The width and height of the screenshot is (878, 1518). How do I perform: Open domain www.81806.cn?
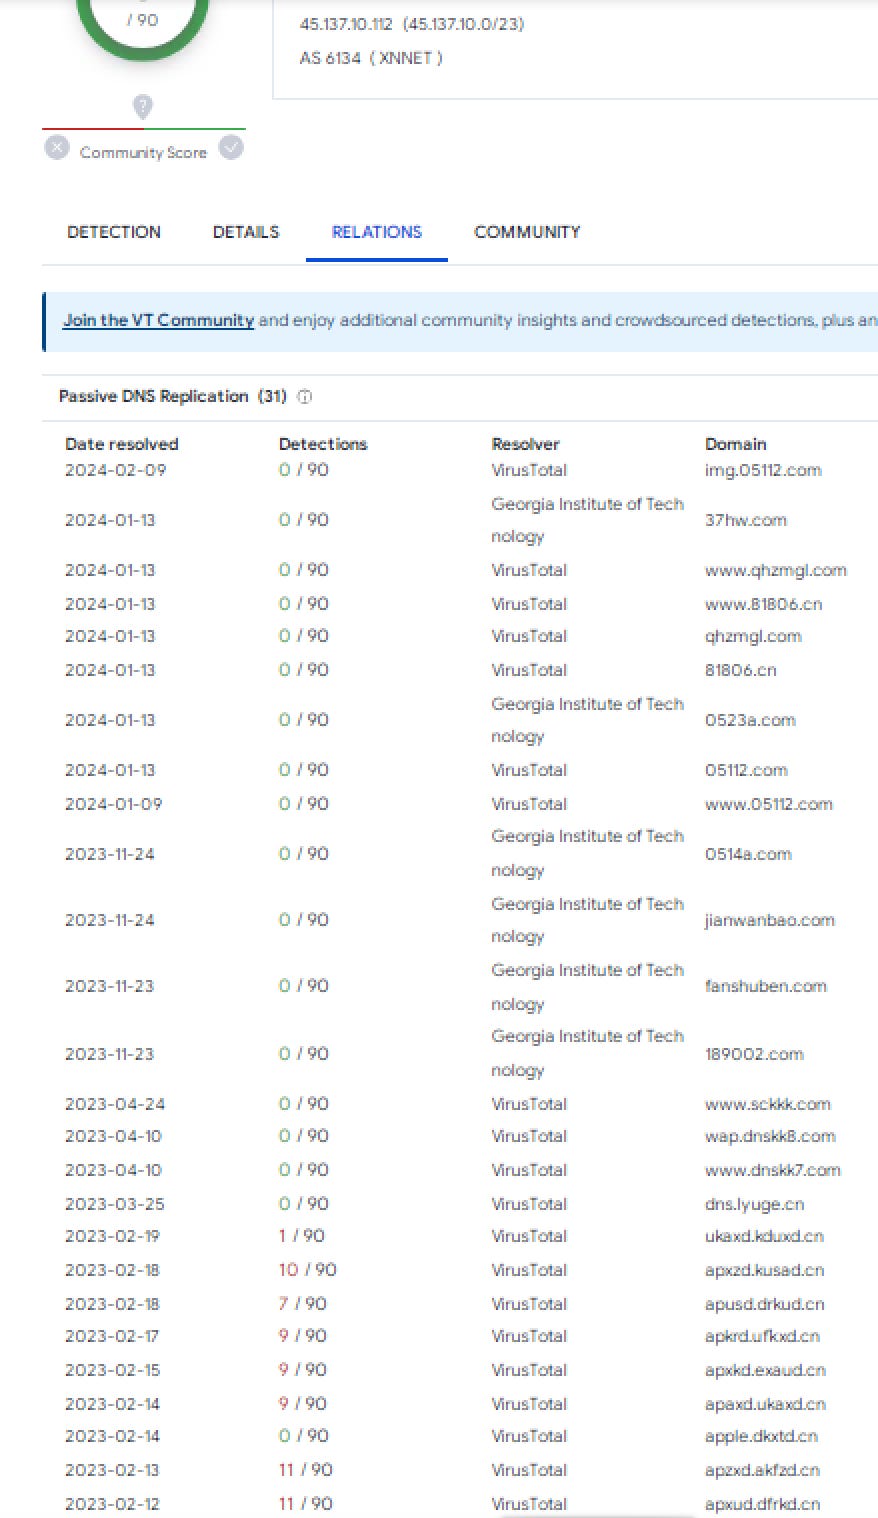click(764, 604)
